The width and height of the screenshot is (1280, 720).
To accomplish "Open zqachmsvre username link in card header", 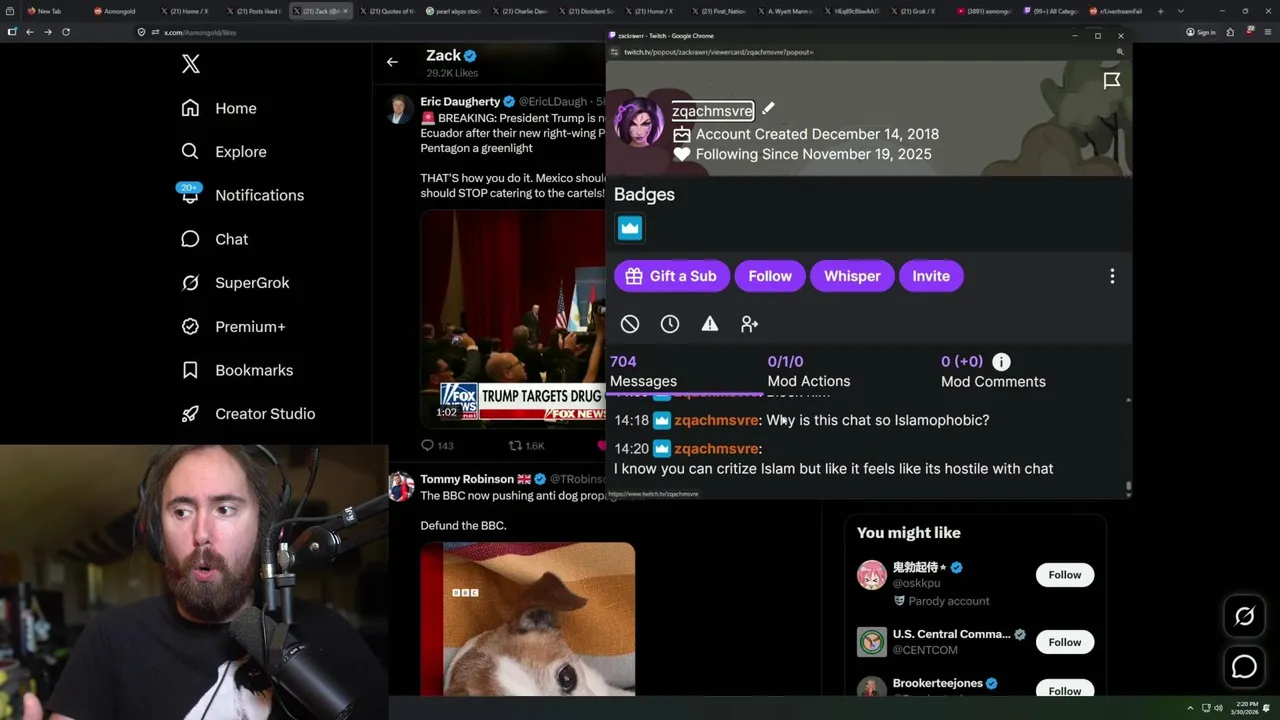I will click(x=712, y=111).
